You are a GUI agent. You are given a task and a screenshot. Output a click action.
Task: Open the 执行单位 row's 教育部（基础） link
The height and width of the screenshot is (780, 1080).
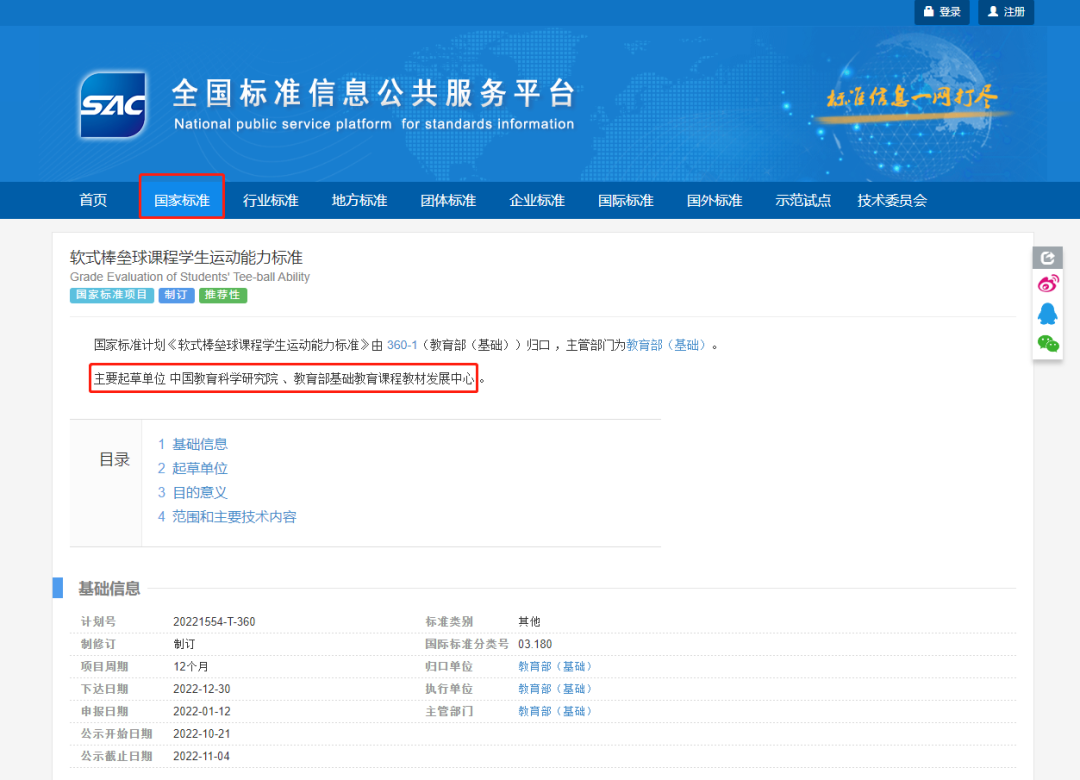[x=555, y=689]
